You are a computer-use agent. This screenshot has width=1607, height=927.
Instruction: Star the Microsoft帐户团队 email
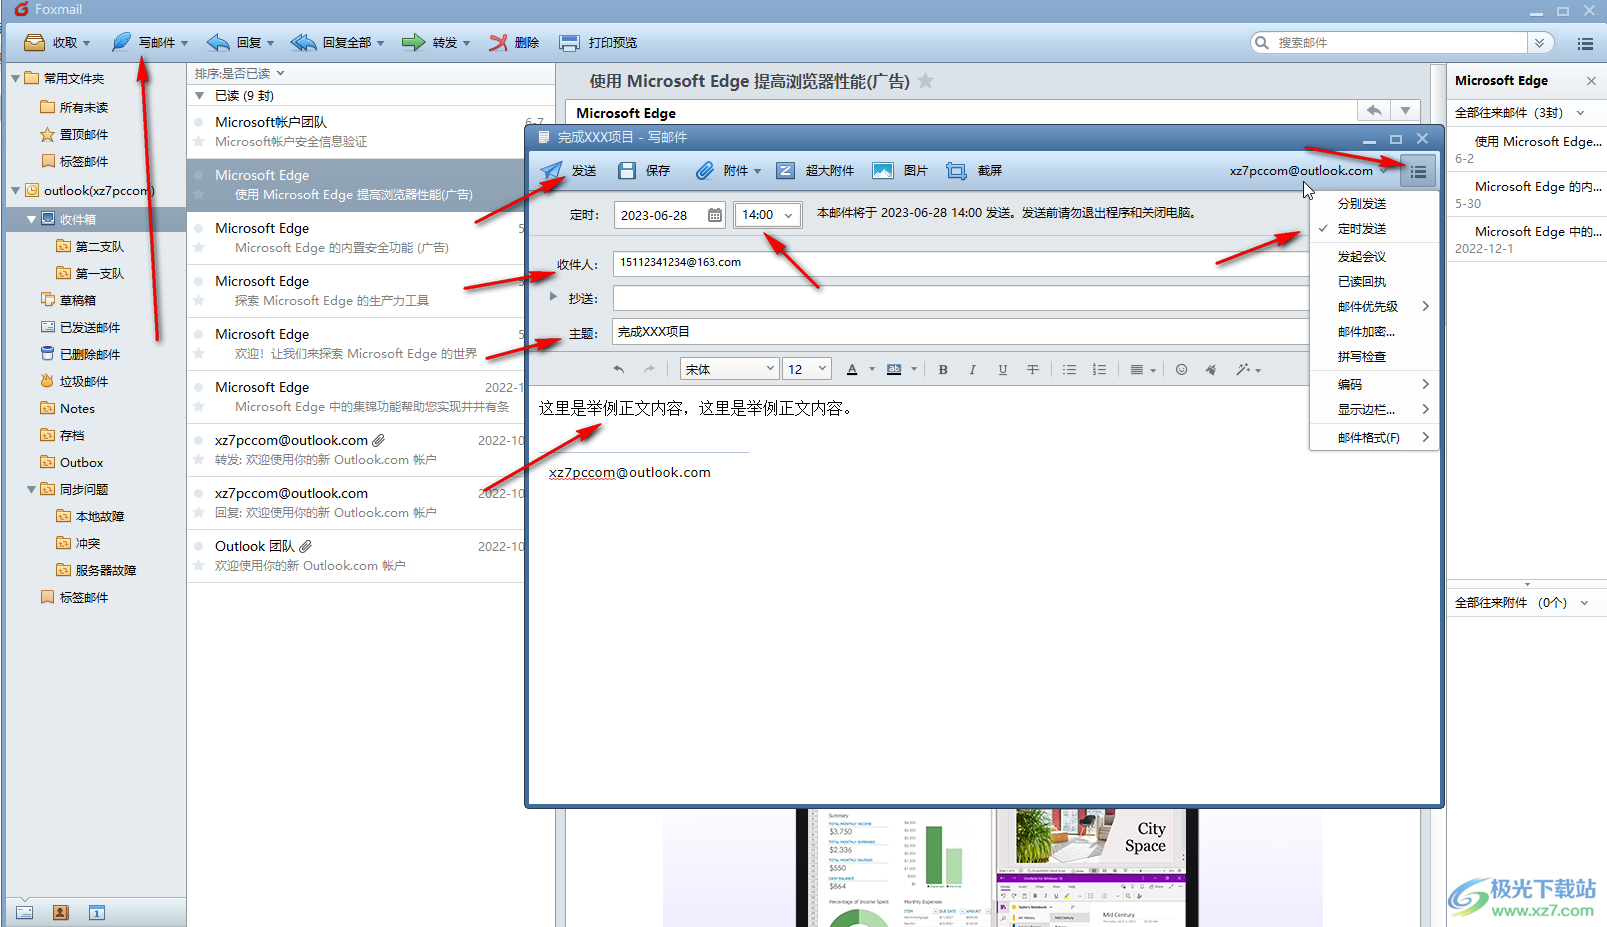[199, 142]
